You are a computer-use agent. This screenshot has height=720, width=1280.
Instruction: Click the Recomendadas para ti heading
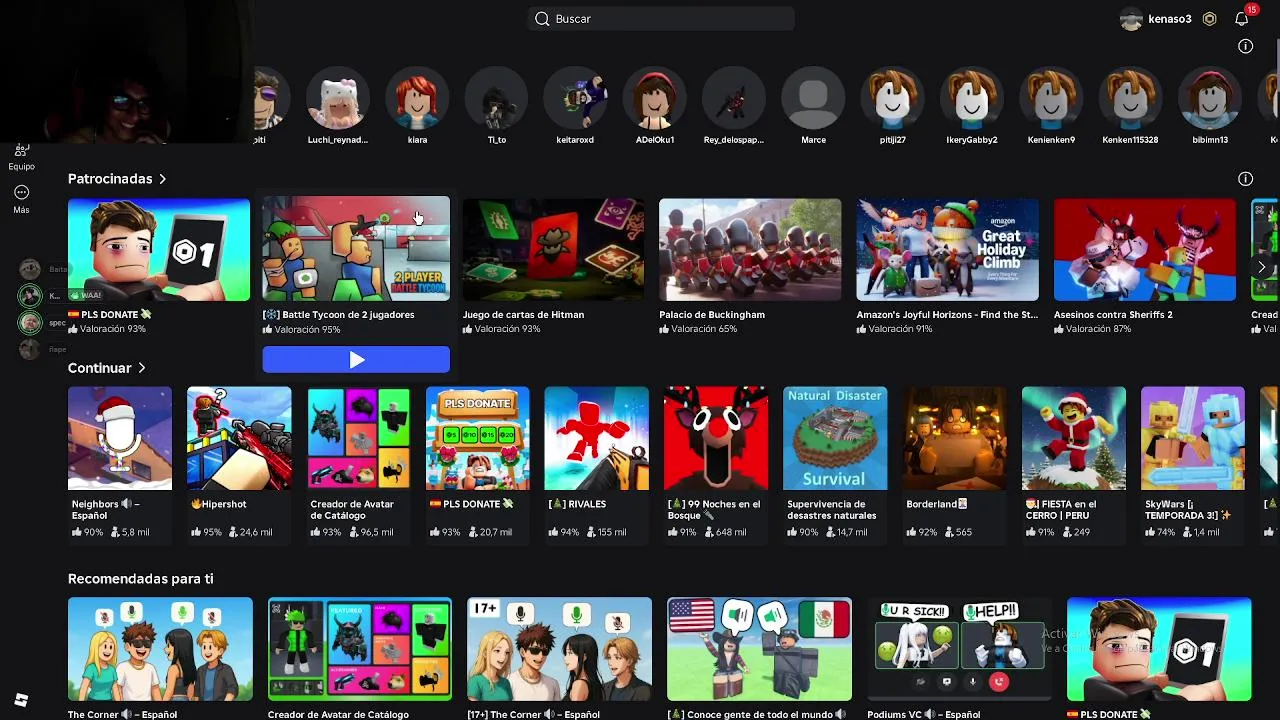point(141,579)
